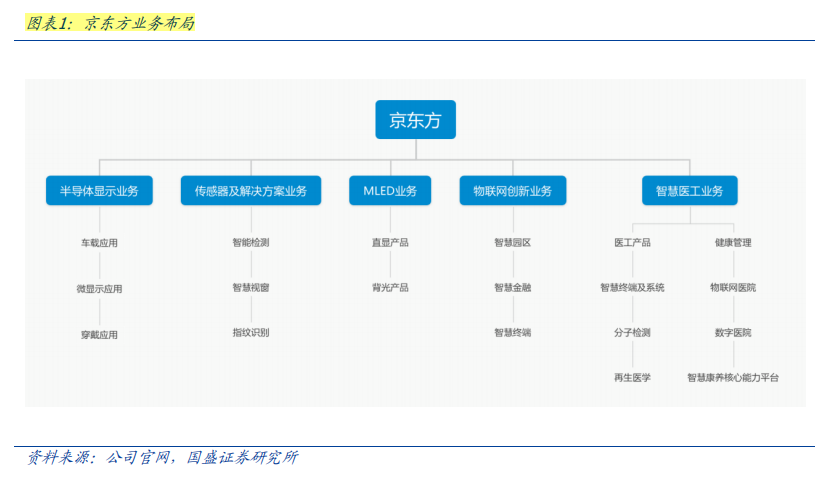Click the highlighted title 图表1: 京东方业务布局
The width and height of the screenshot is (837, 483).
(110, 23)
